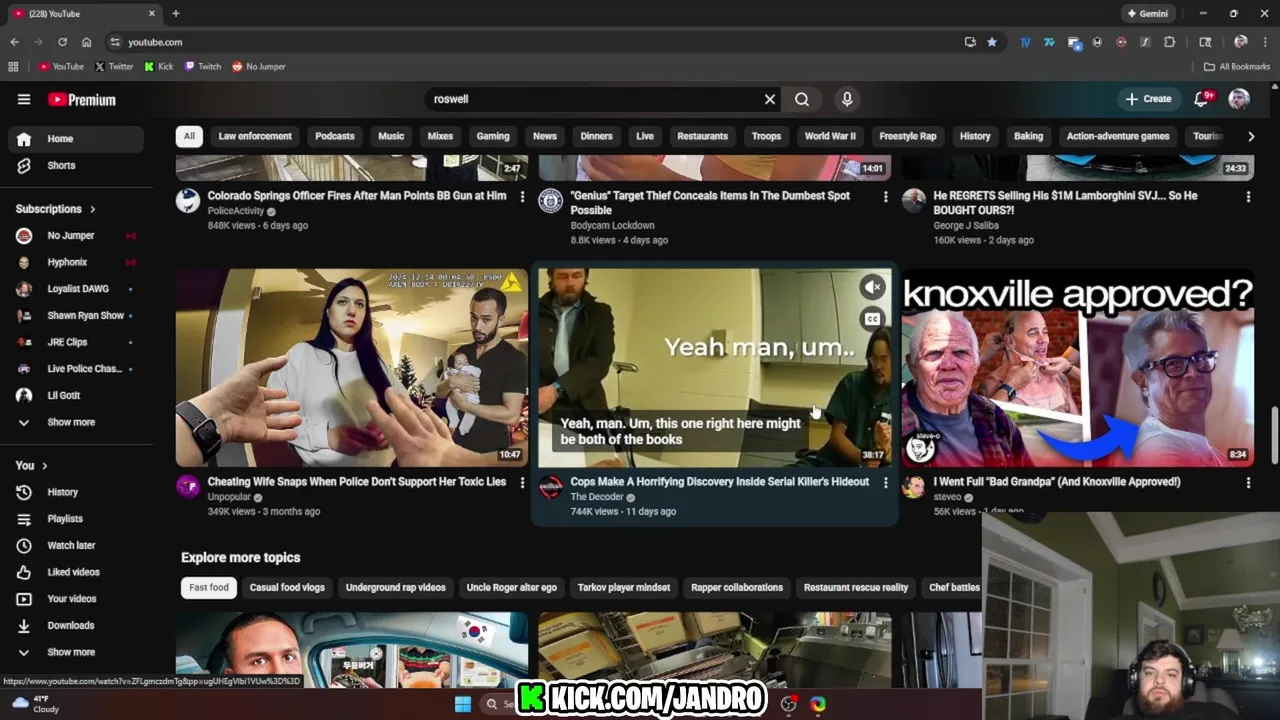The height and width of the screenshot is (720, 1280).
Task: Expand the Subscriptions section
Action: pos(56,209)
